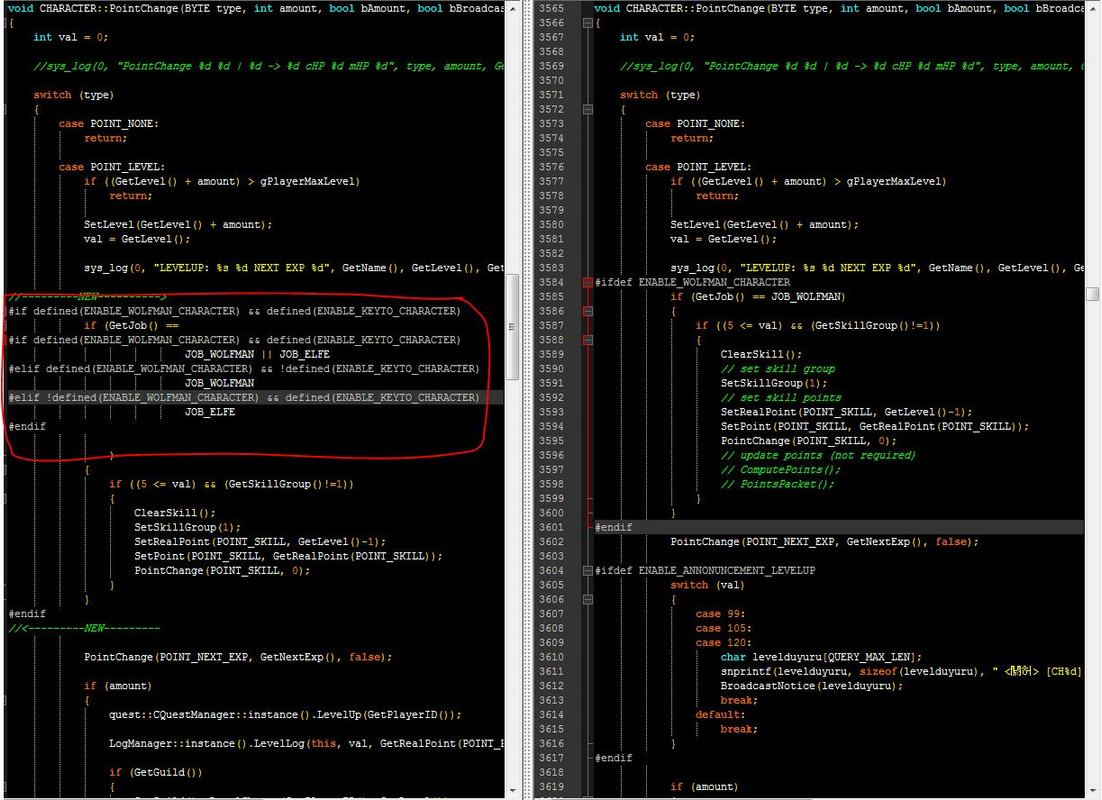Viewport: 1102px width, 800px height.
Task: Click 'BroadcastNotice(levelduyuru);' on line 3612
Action: 812,686
